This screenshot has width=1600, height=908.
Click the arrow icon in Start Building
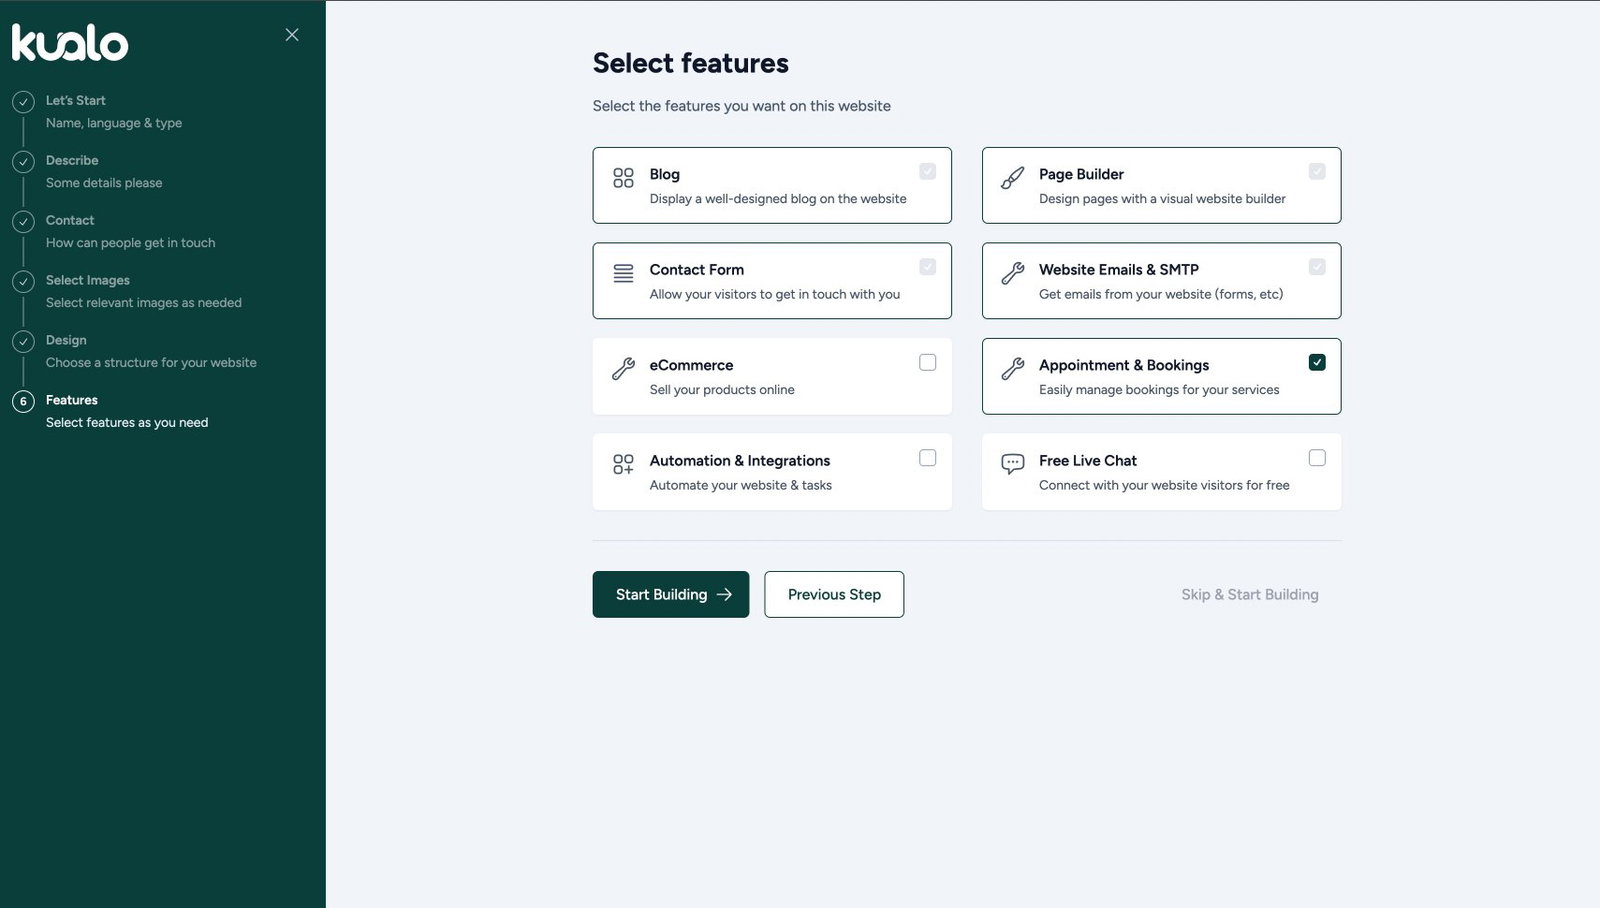(725, 594)
